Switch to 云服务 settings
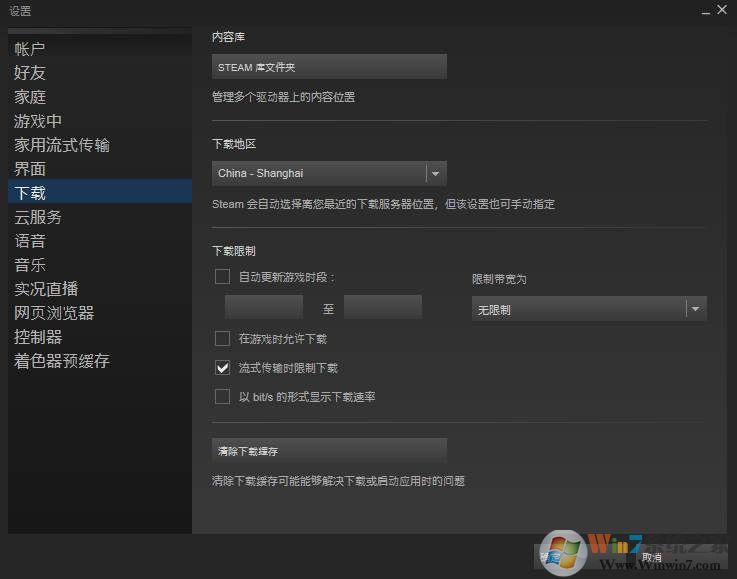 pyautogui.click(x=38, y=217)
